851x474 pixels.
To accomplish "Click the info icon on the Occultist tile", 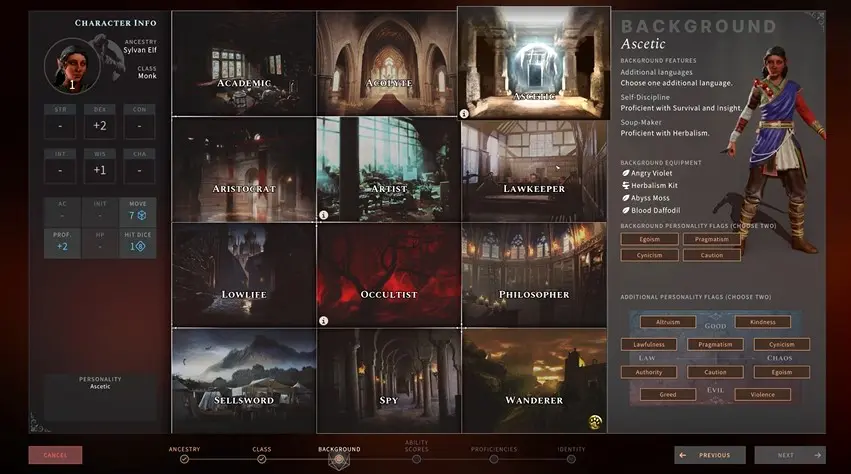I will [x=323, y=321].
